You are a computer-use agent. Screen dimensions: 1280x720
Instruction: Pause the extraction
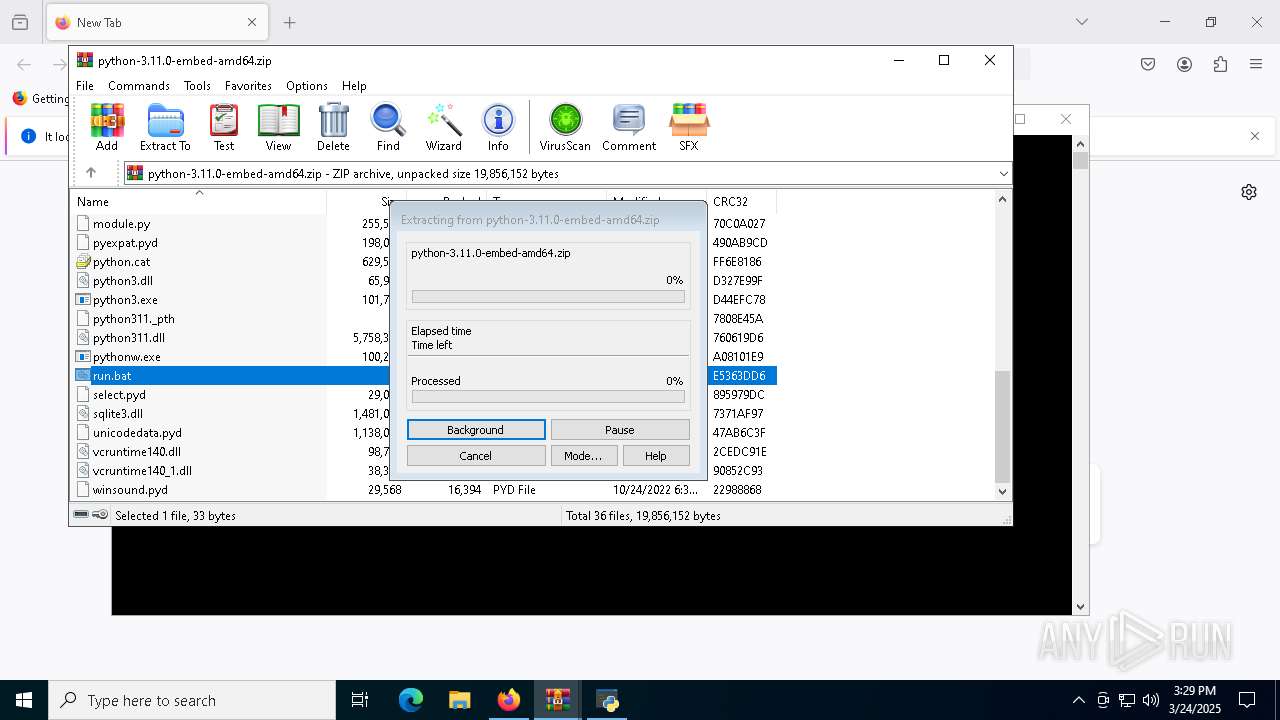click(620, 430)
